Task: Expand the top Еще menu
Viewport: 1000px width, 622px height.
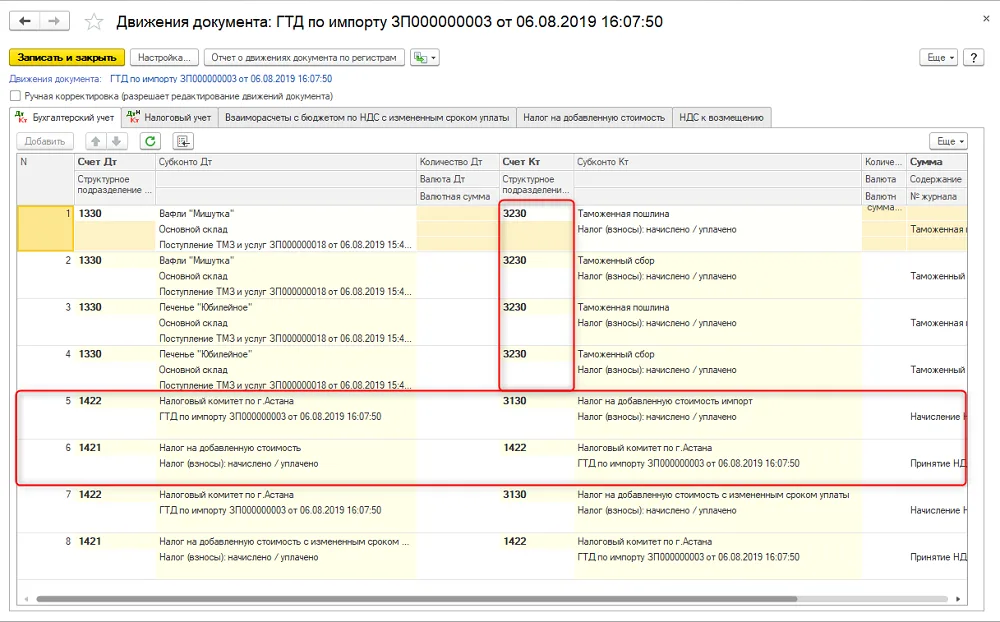Action: point(938,57)
